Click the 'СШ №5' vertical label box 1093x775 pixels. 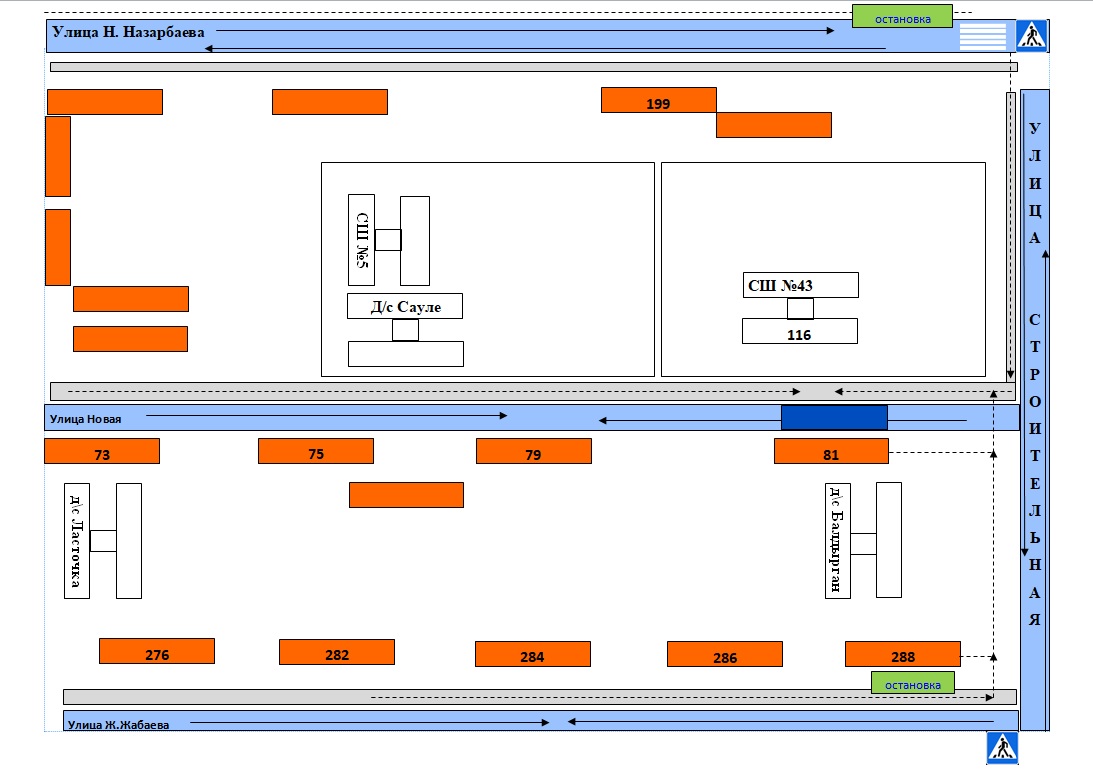361,240
